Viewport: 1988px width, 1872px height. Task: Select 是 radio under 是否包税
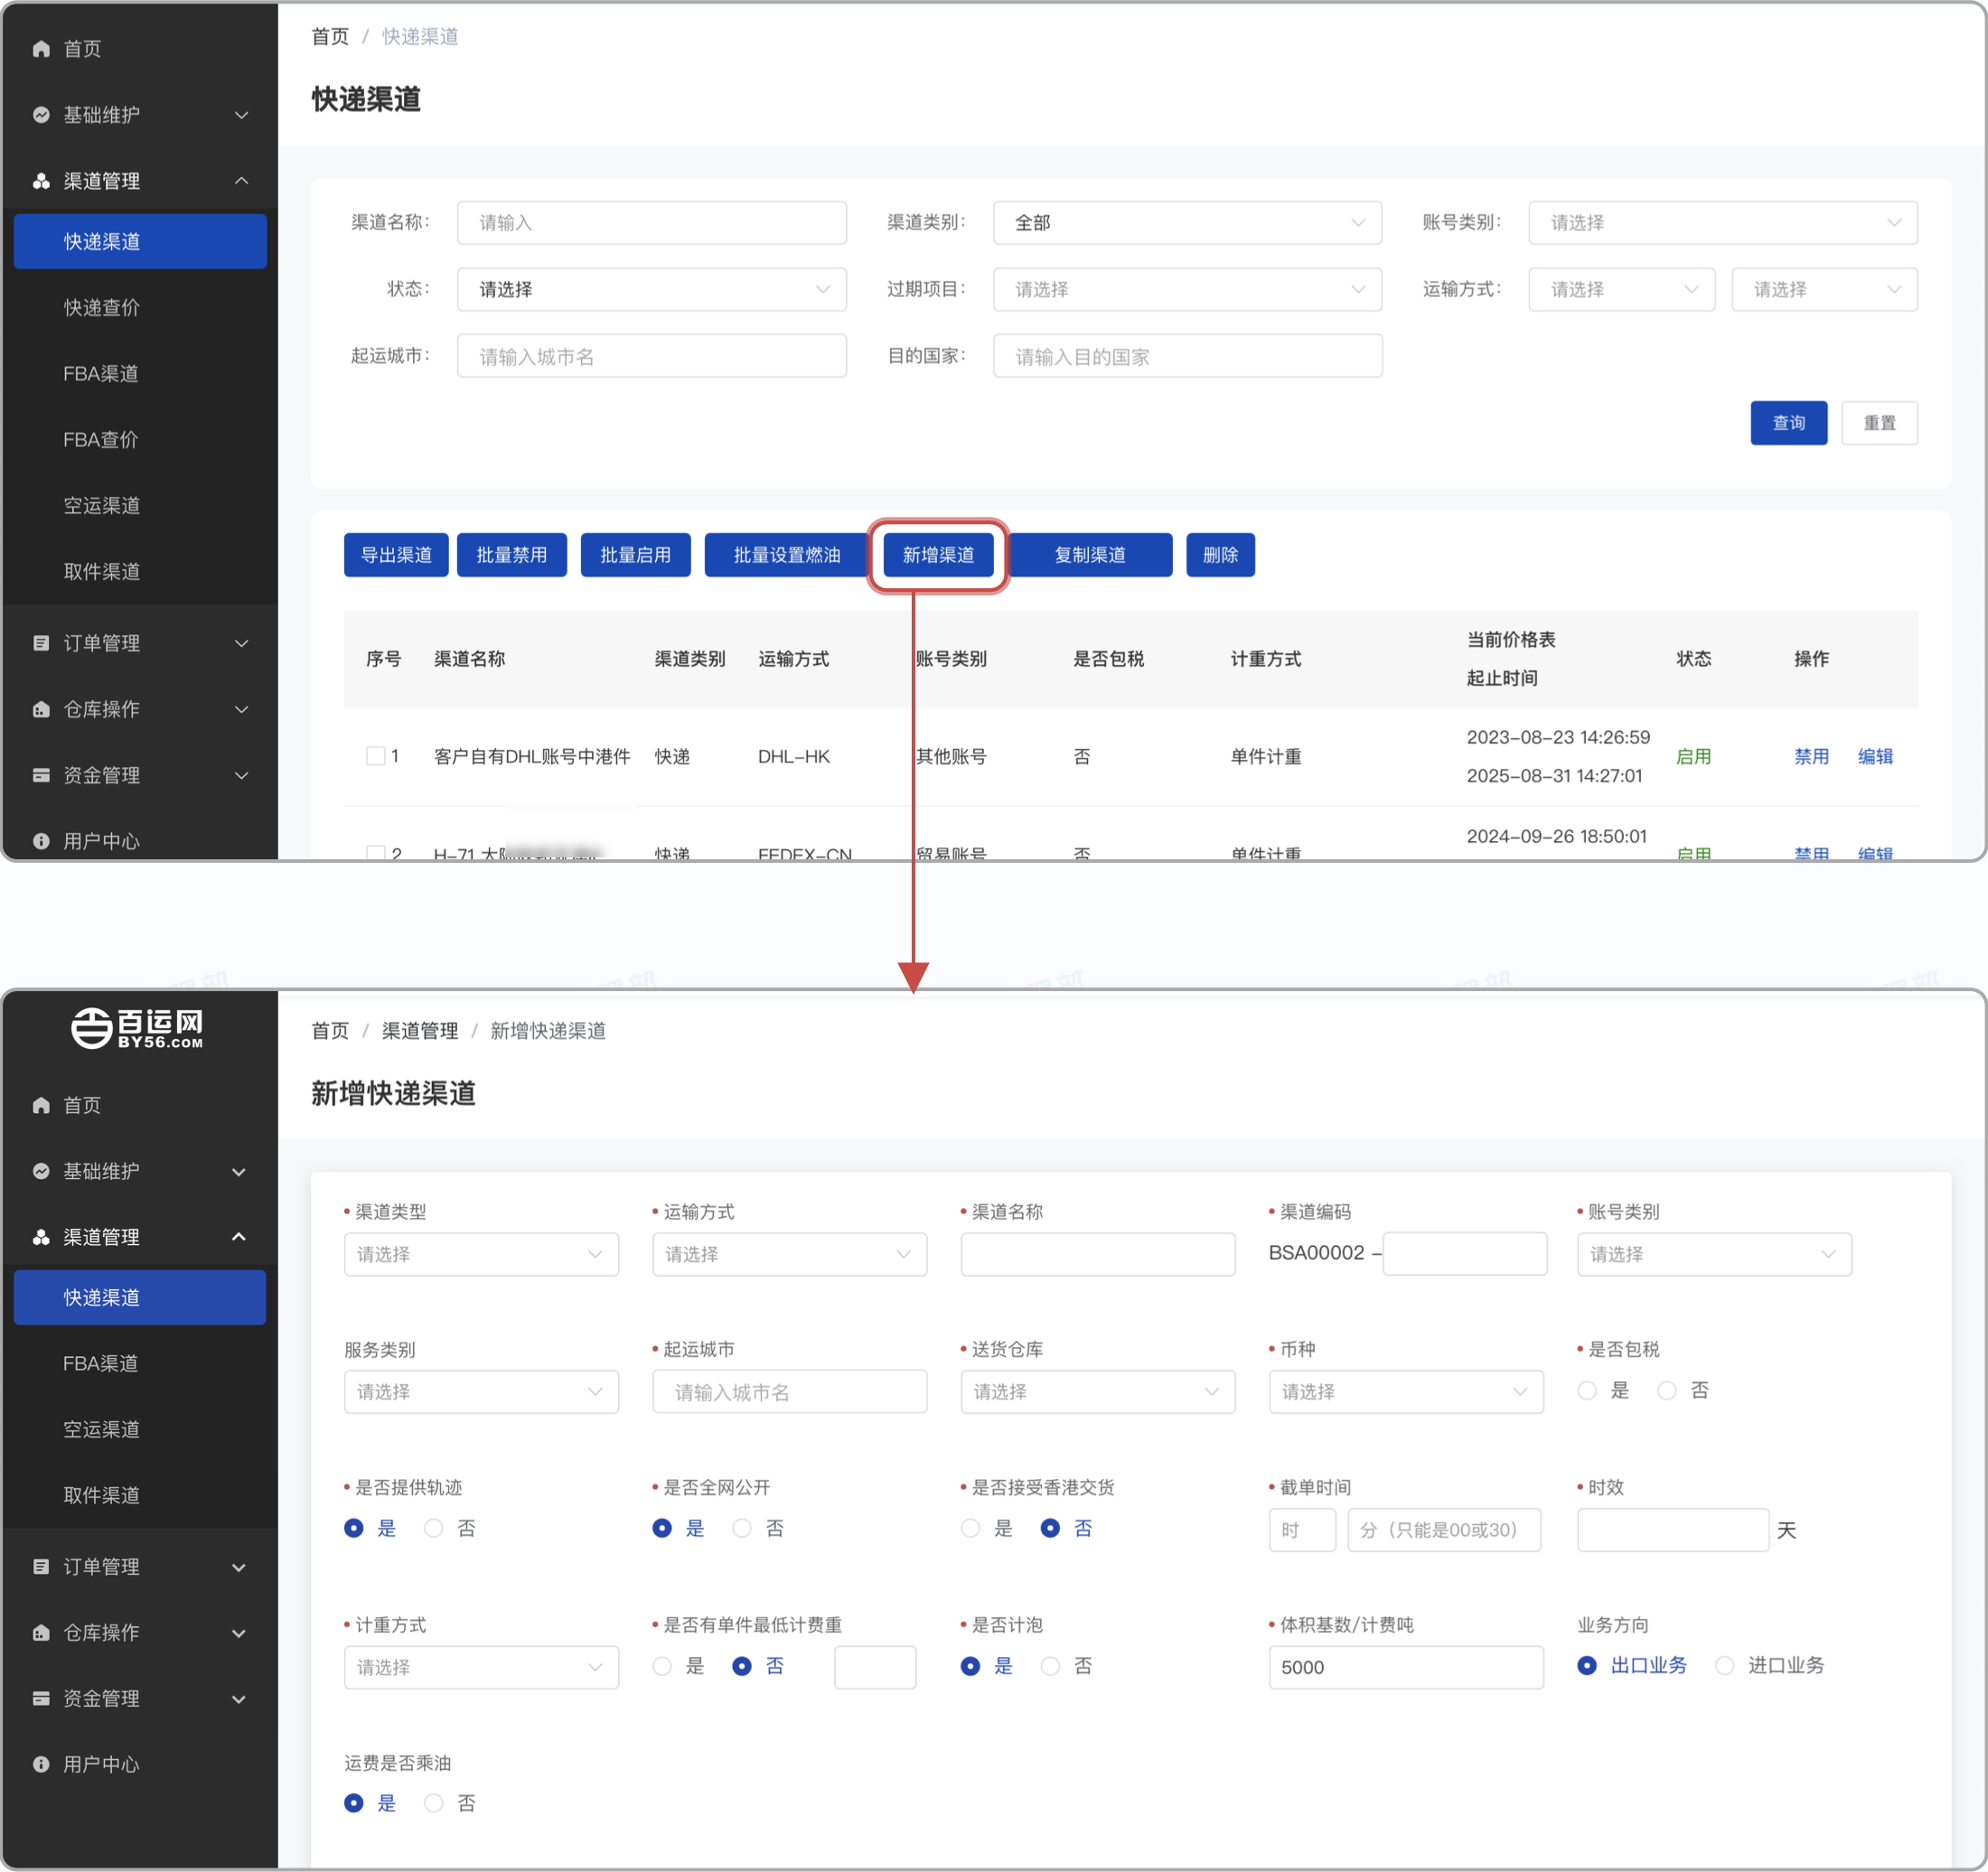point(1587,1391)
